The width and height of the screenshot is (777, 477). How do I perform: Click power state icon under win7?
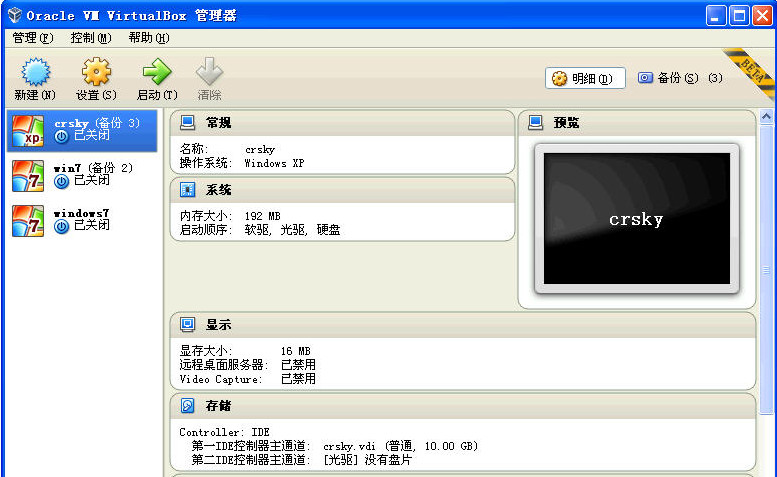pos(61,182)
